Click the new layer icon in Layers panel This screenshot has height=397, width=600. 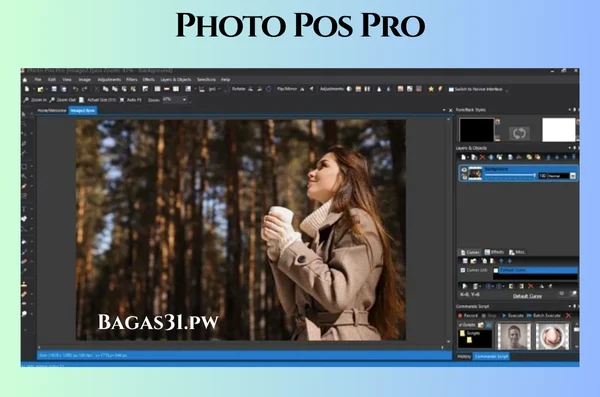coord(464,157)
